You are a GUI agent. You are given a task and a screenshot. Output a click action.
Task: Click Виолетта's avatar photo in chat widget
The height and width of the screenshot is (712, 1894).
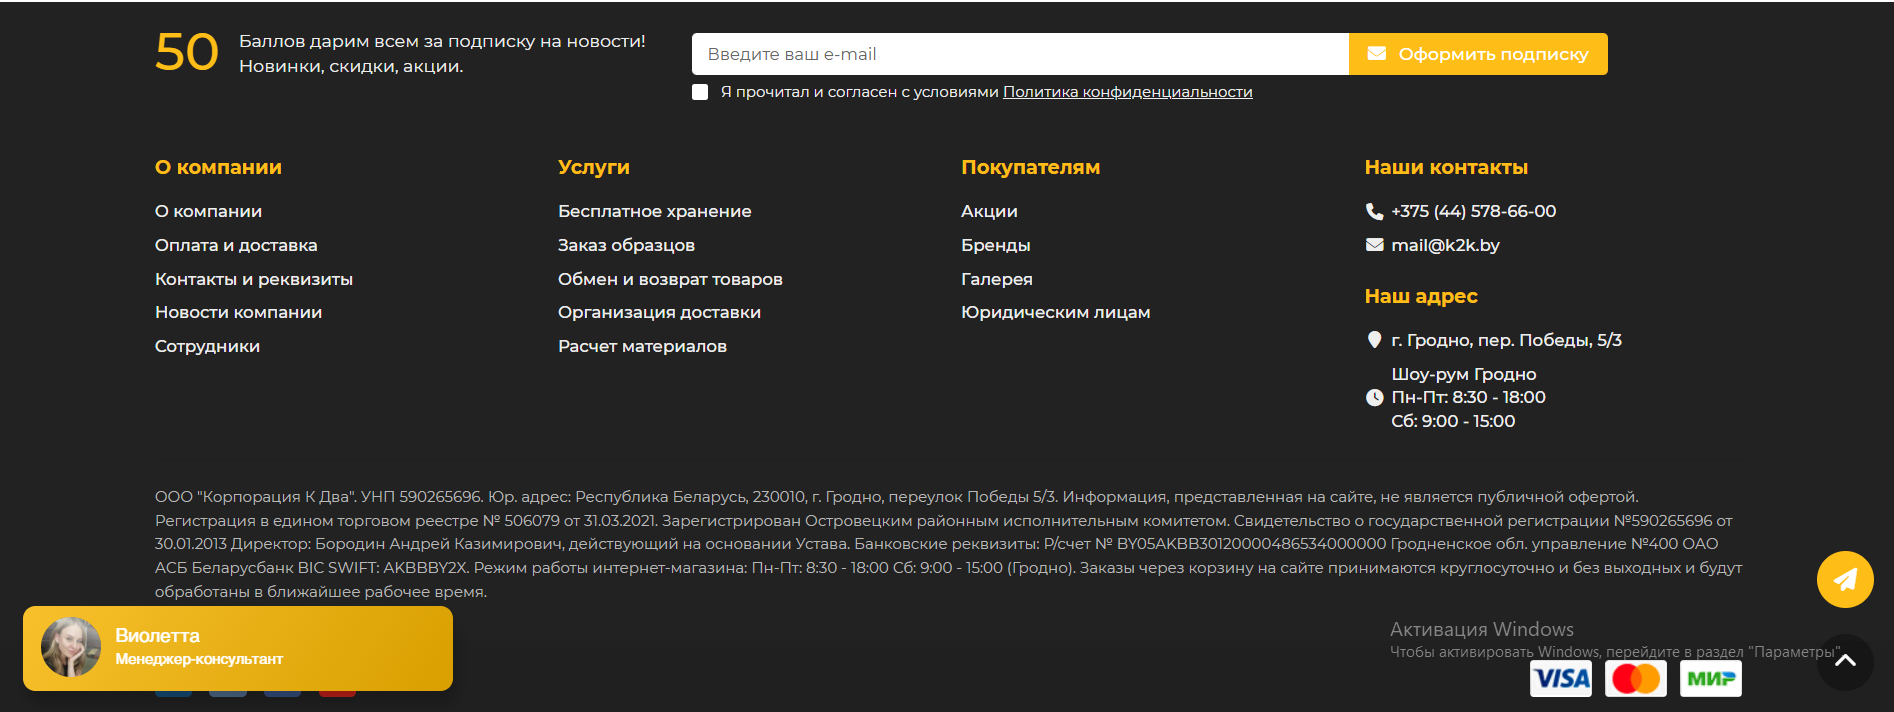[x=71, y=647]
